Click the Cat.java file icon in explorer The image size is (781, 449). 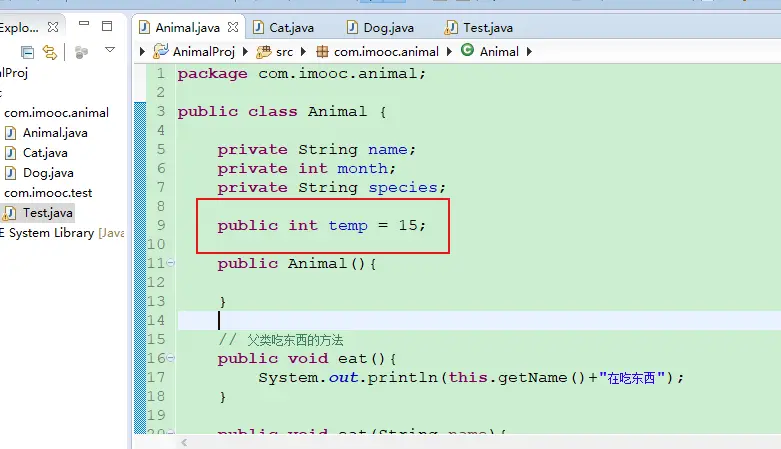pos(10,153)
